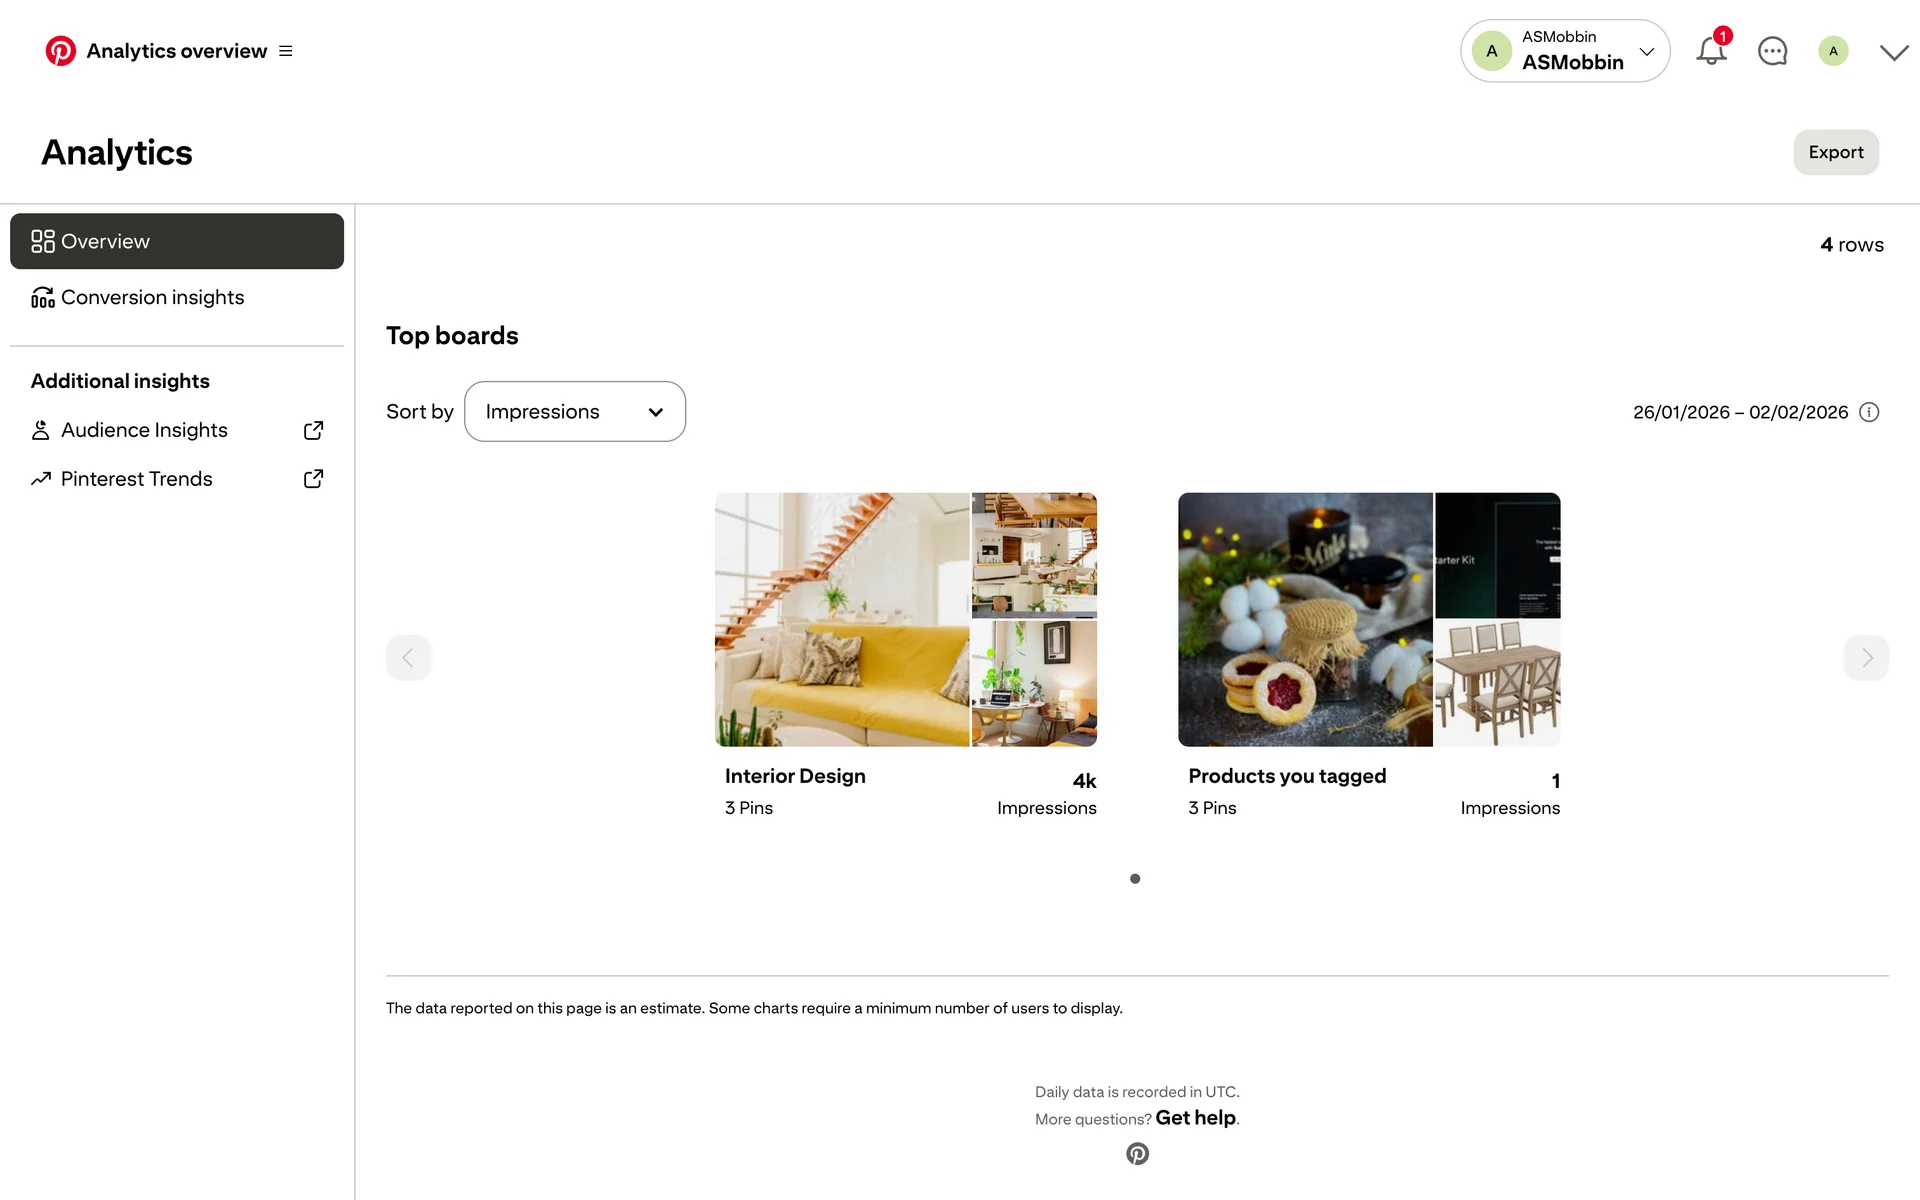Click date range info icon
1920x1200 pixels.
coord(1869,412)
